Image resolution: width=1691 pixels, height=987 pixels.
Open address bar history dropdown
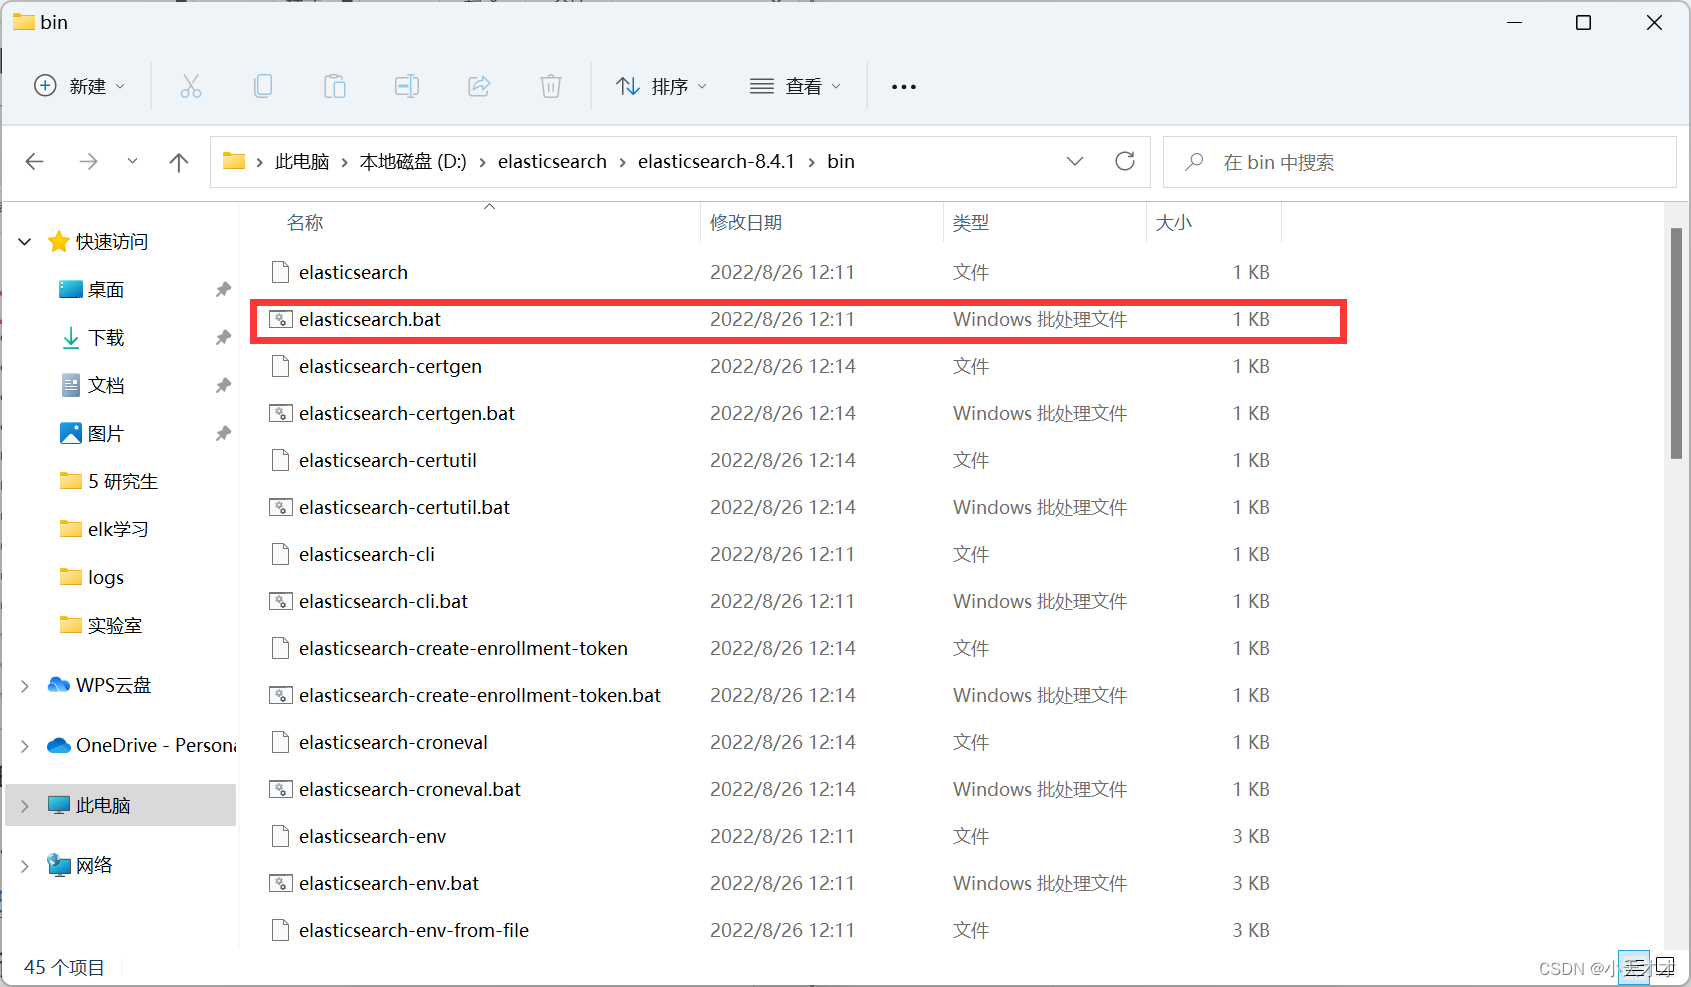(x=1075, y=161)
